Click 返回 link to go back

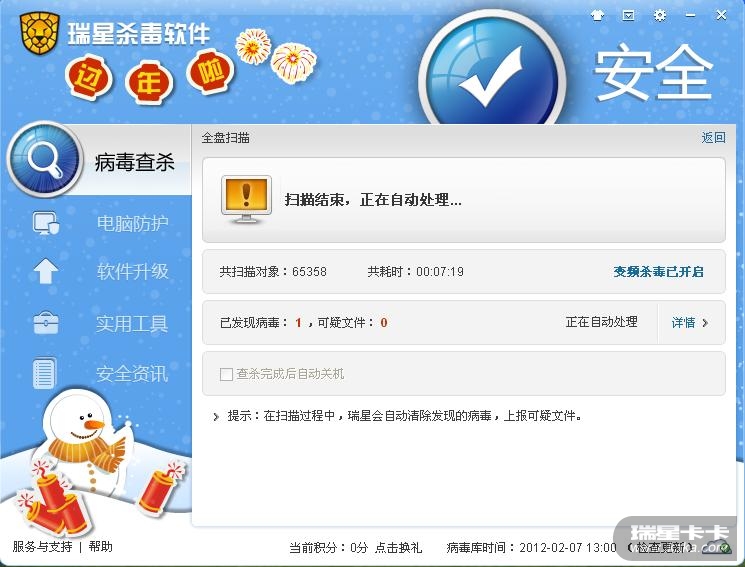(x=713, y=138)
